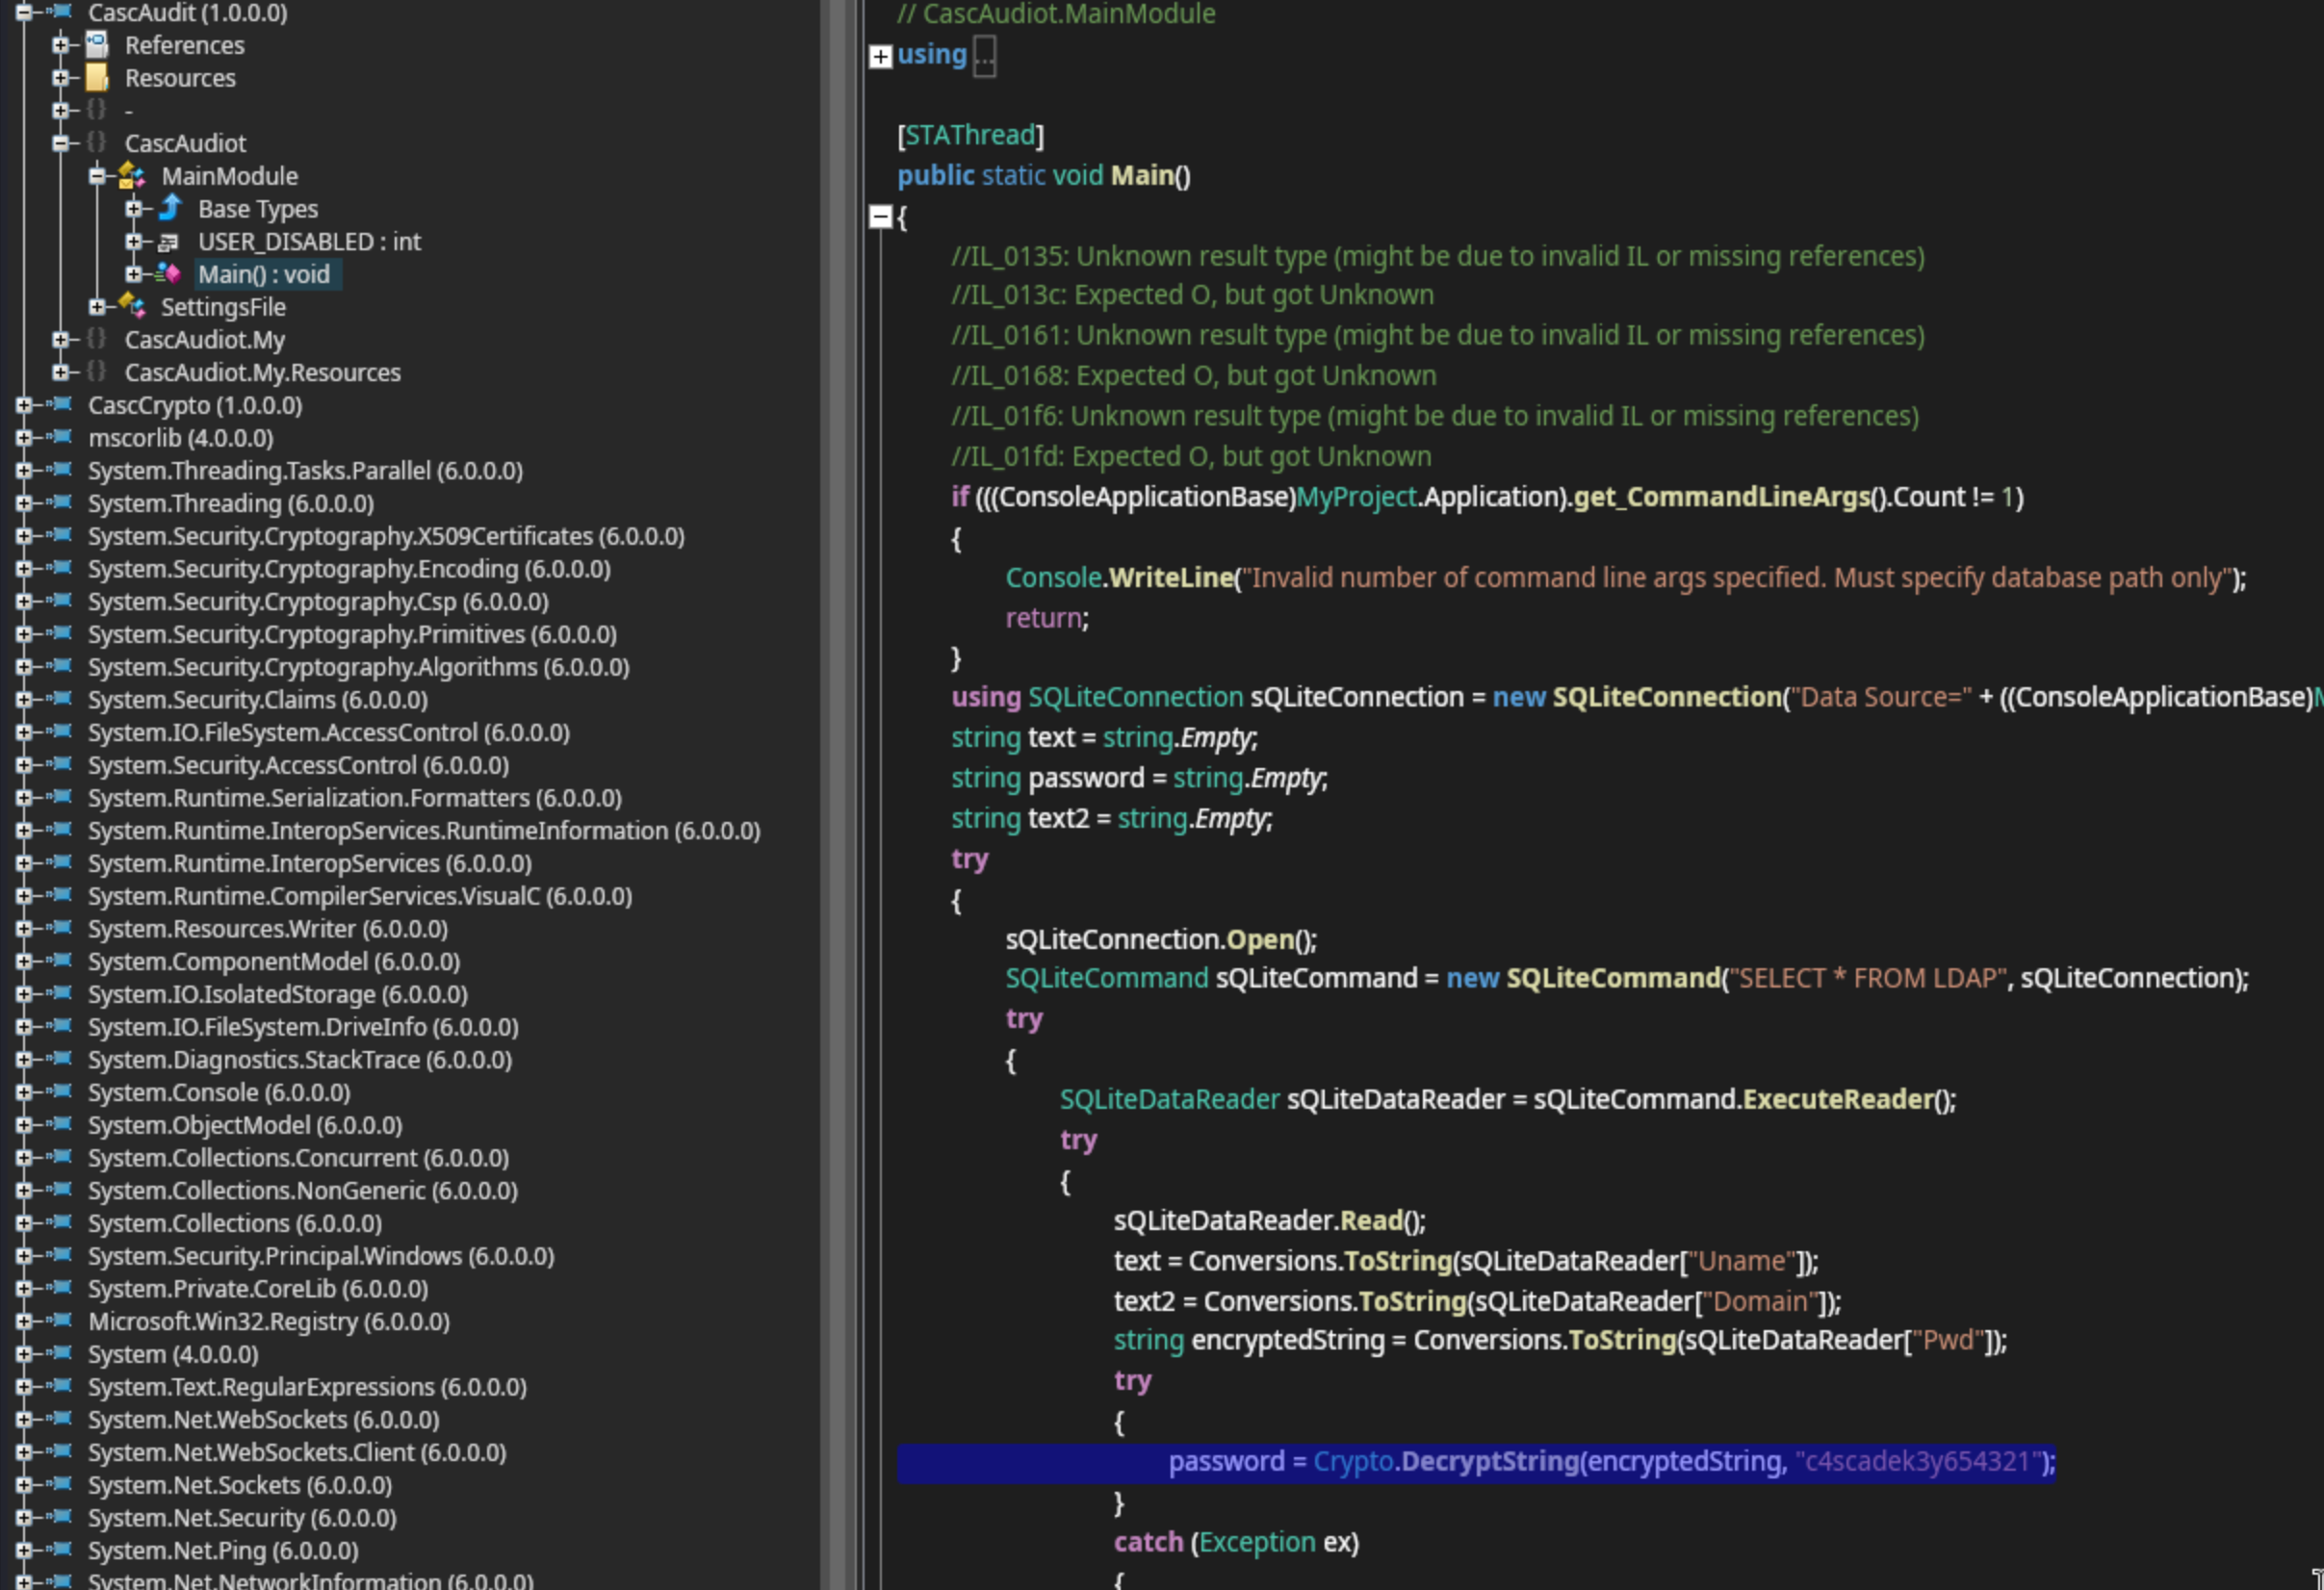Image resolution: width=2324 pixels, height=1590 pixels.
Task: Click SQLiteConnection type in using statement
Action: click(x=1135, y=697)
